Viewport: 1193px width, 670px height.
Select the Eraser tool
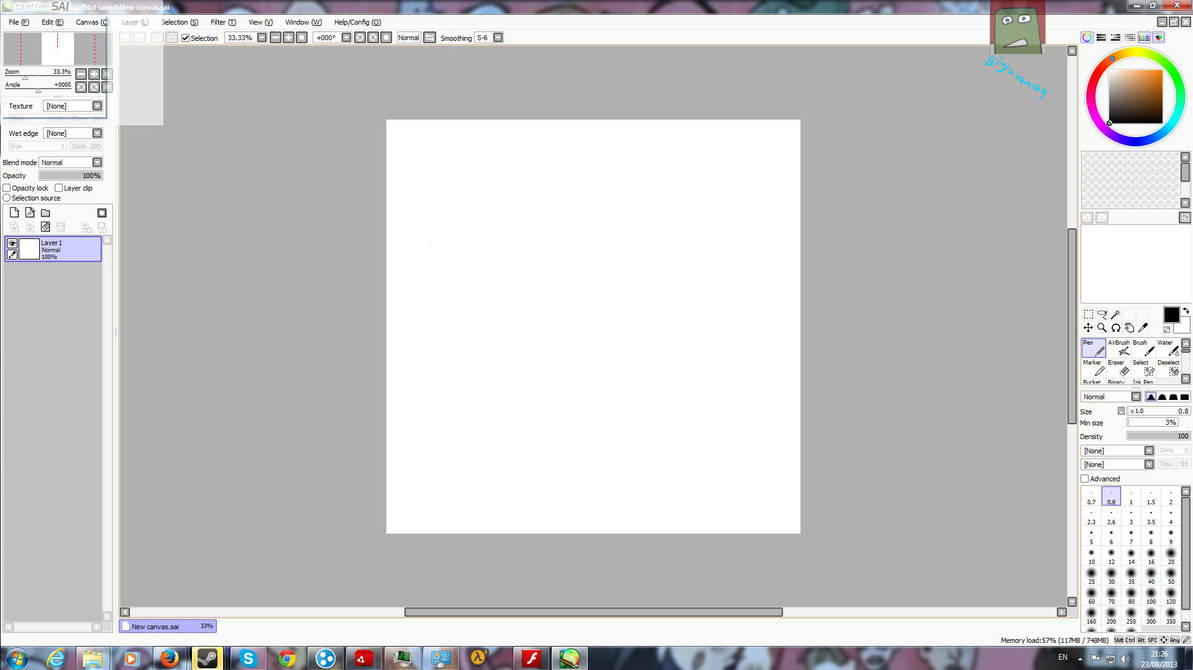click(1120, 368)
